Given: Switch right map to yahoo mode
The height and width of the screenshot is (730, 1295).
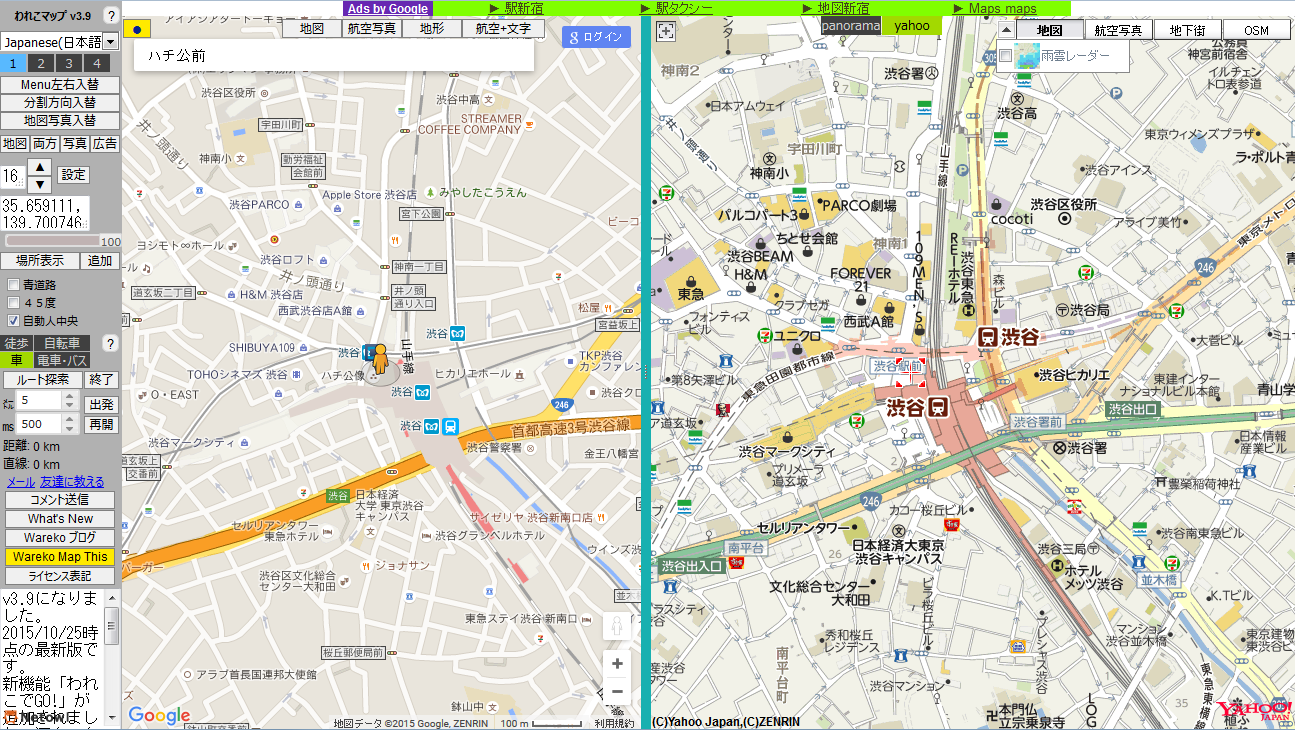Looking at the screenshot, I should click(911, 26).
